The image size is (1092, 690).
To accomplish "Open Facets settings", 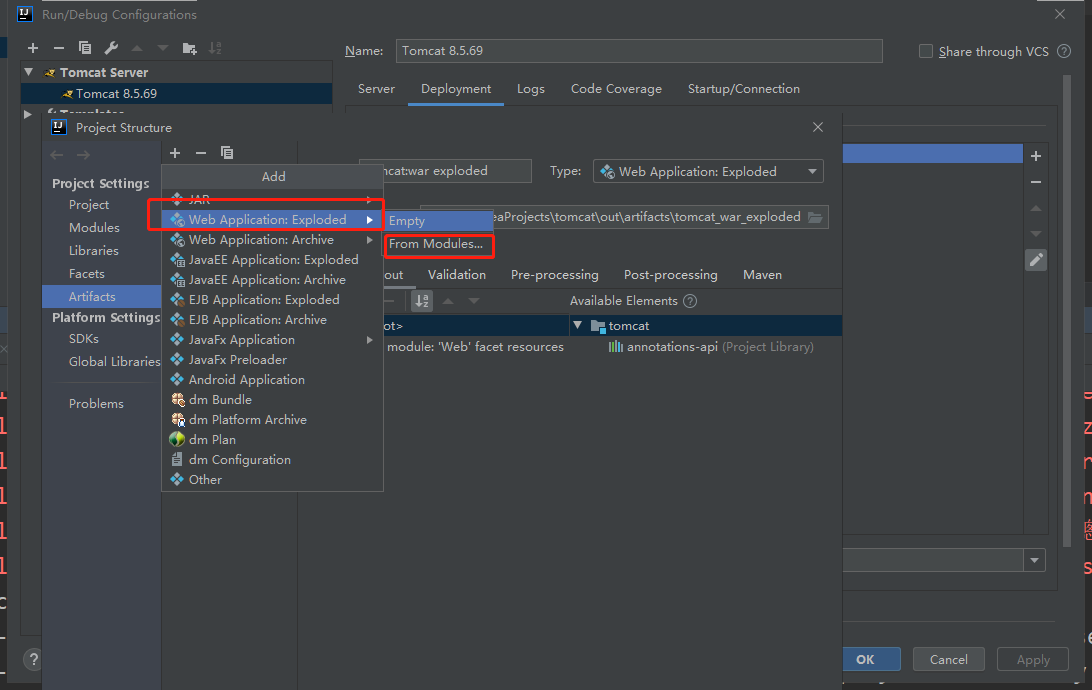I will (86, 274).
